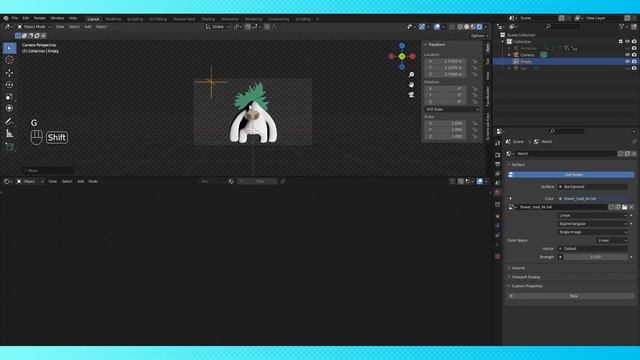Click the Blender logo icon

click(6, 18)
